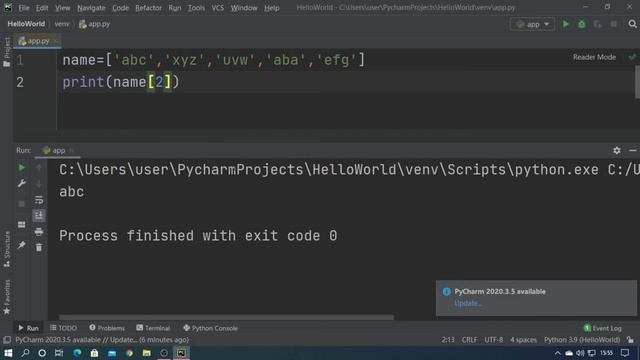640x360 pixels.
Task: Clear console output with trash icon
Action: [x=39, y=247]
